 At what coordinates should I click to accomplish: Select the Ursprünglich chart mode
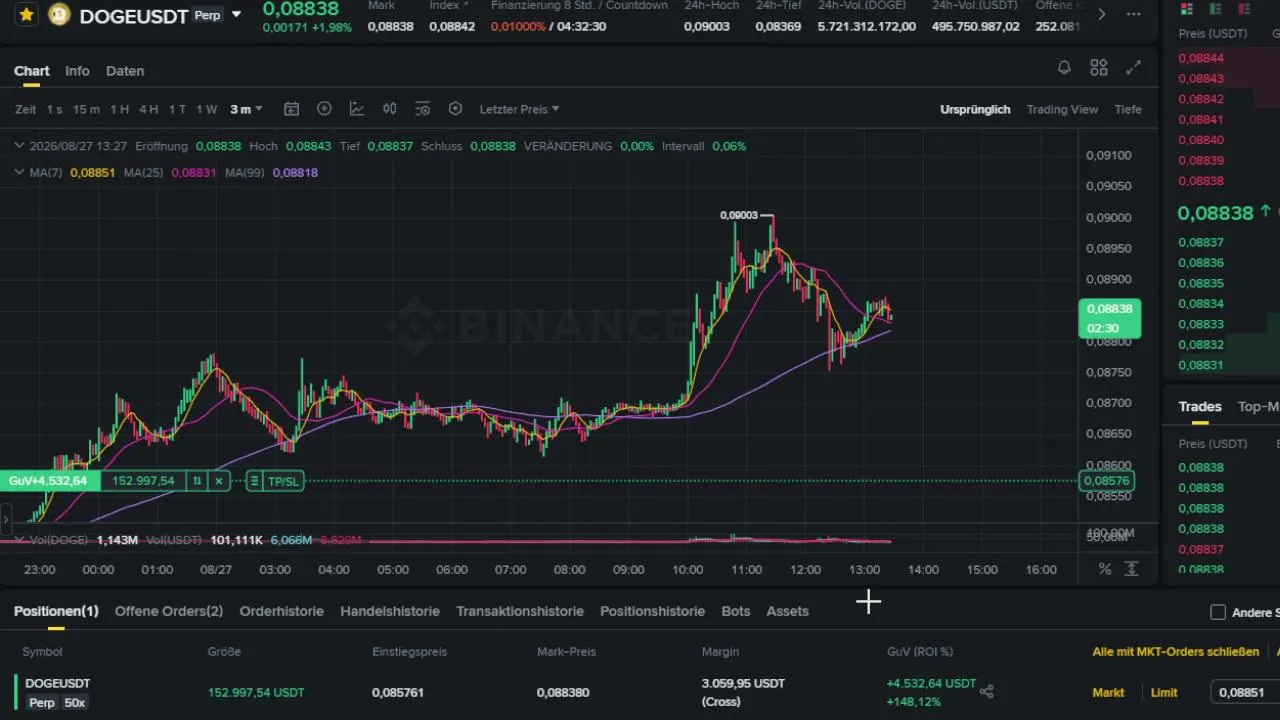coord(975,109)
